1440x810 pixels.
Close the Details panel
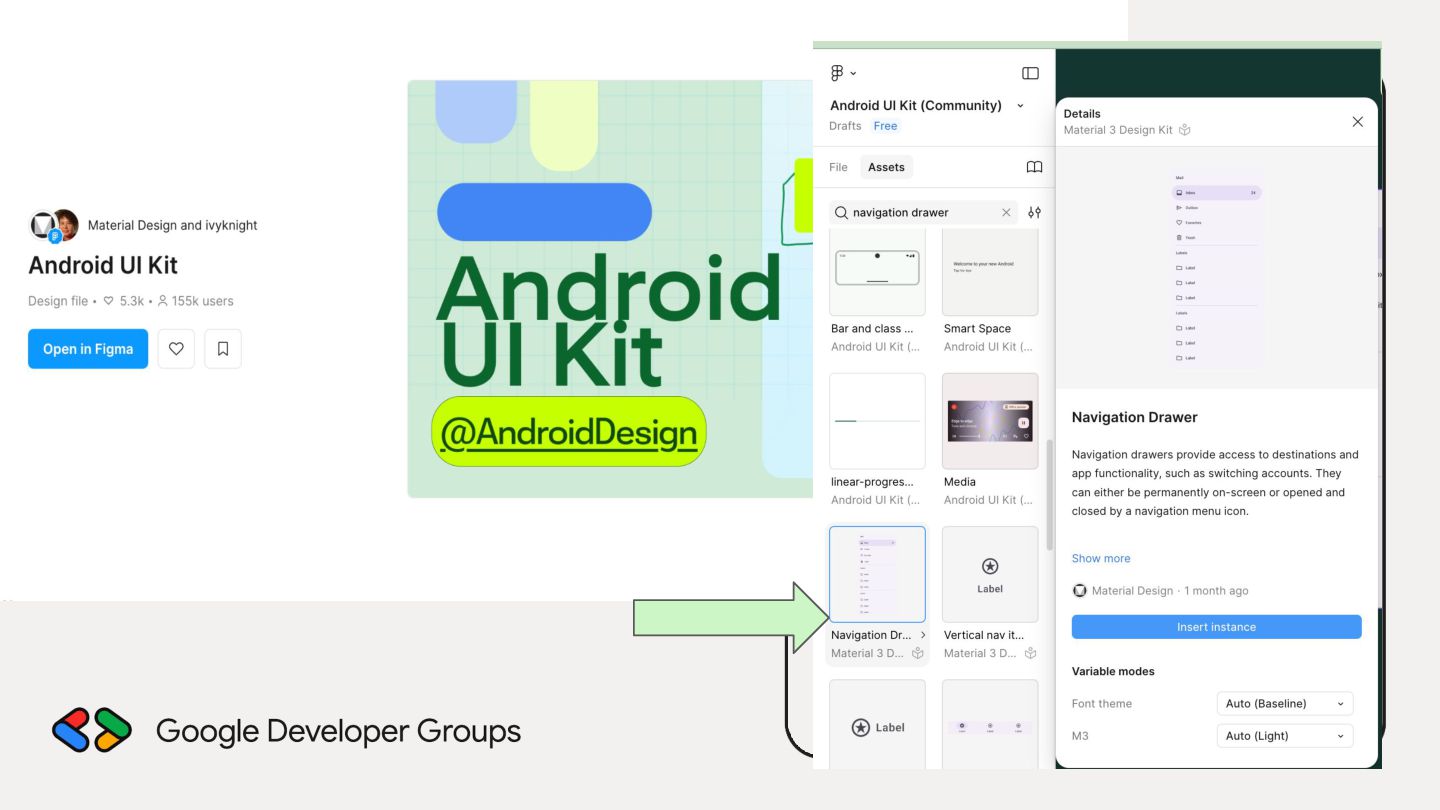pyautogui.click(x=1357, y=122)
